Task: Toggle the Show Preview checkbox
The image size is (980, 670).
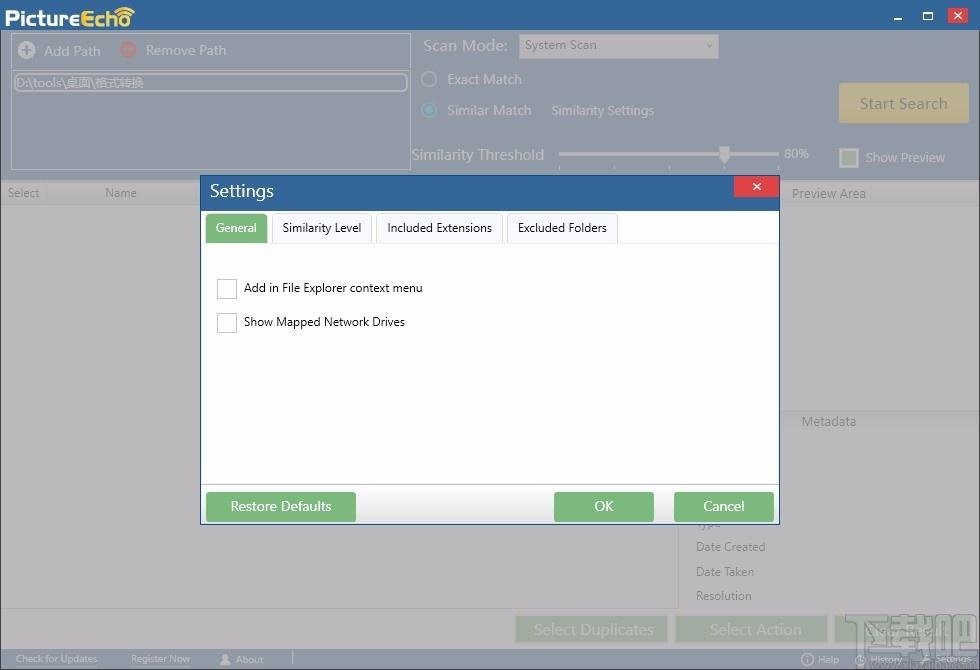Action: 848,158
